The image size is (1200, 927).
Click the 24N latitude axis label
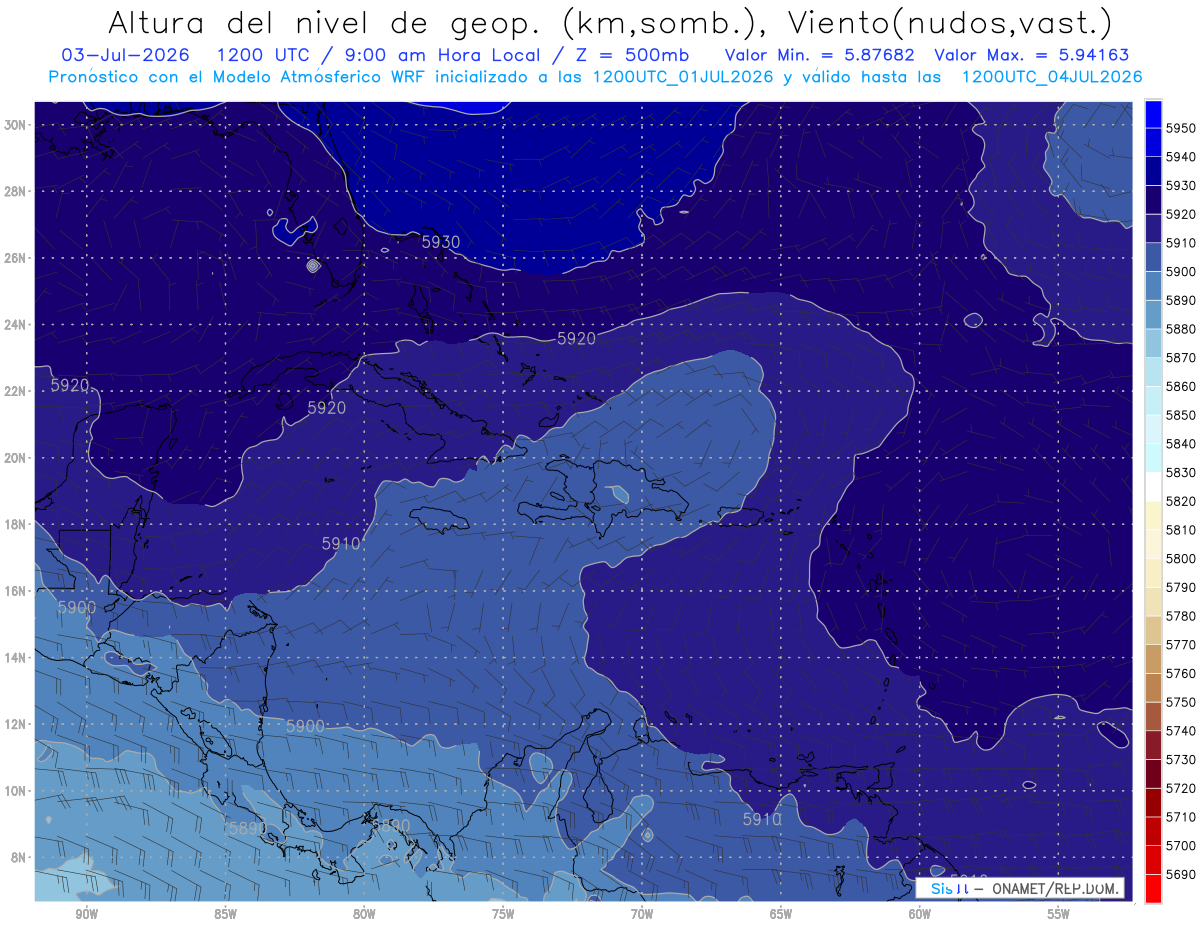coord(17,325)
